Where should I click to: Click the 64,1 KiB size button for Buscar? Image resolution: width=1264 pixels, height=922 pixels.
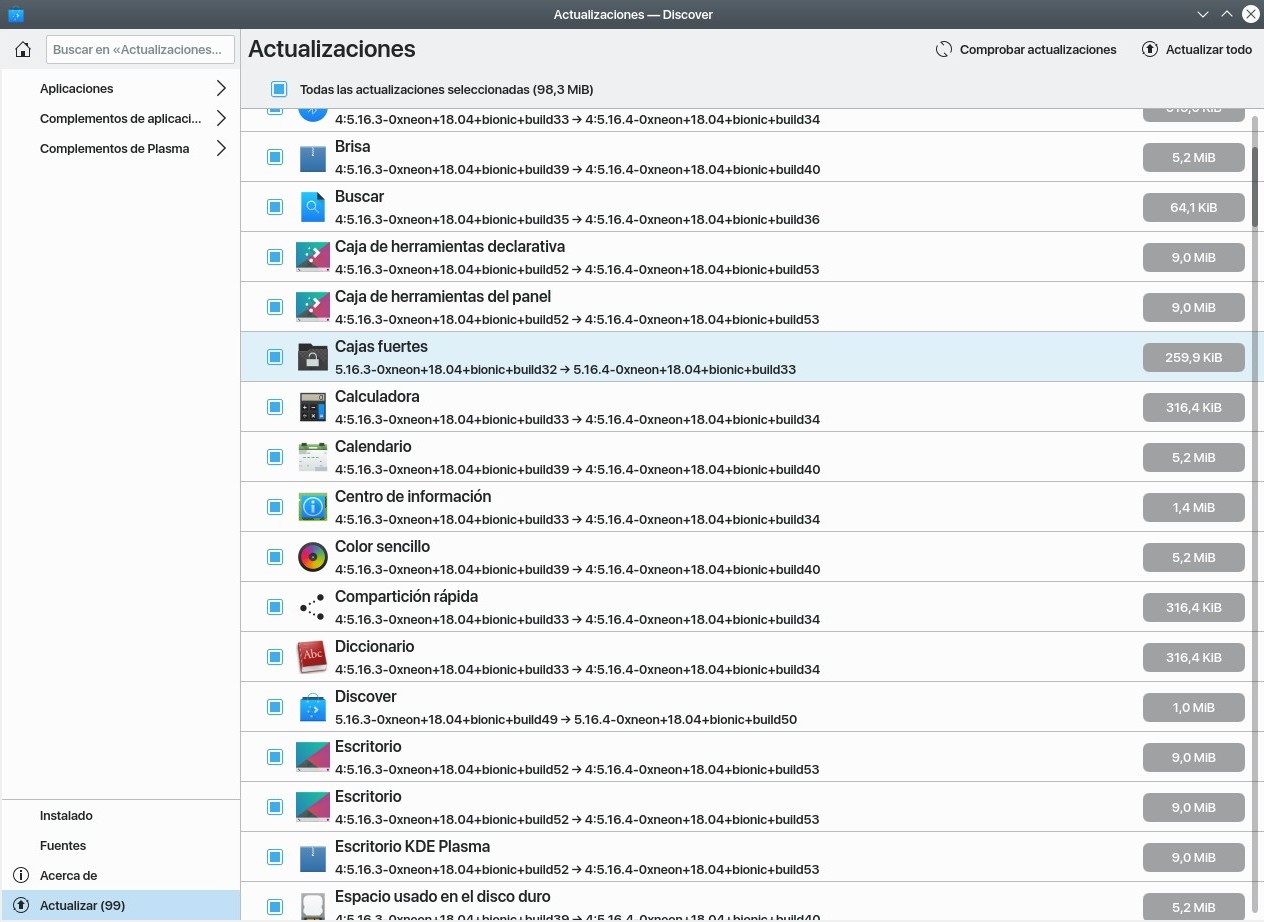[1194, 207]
